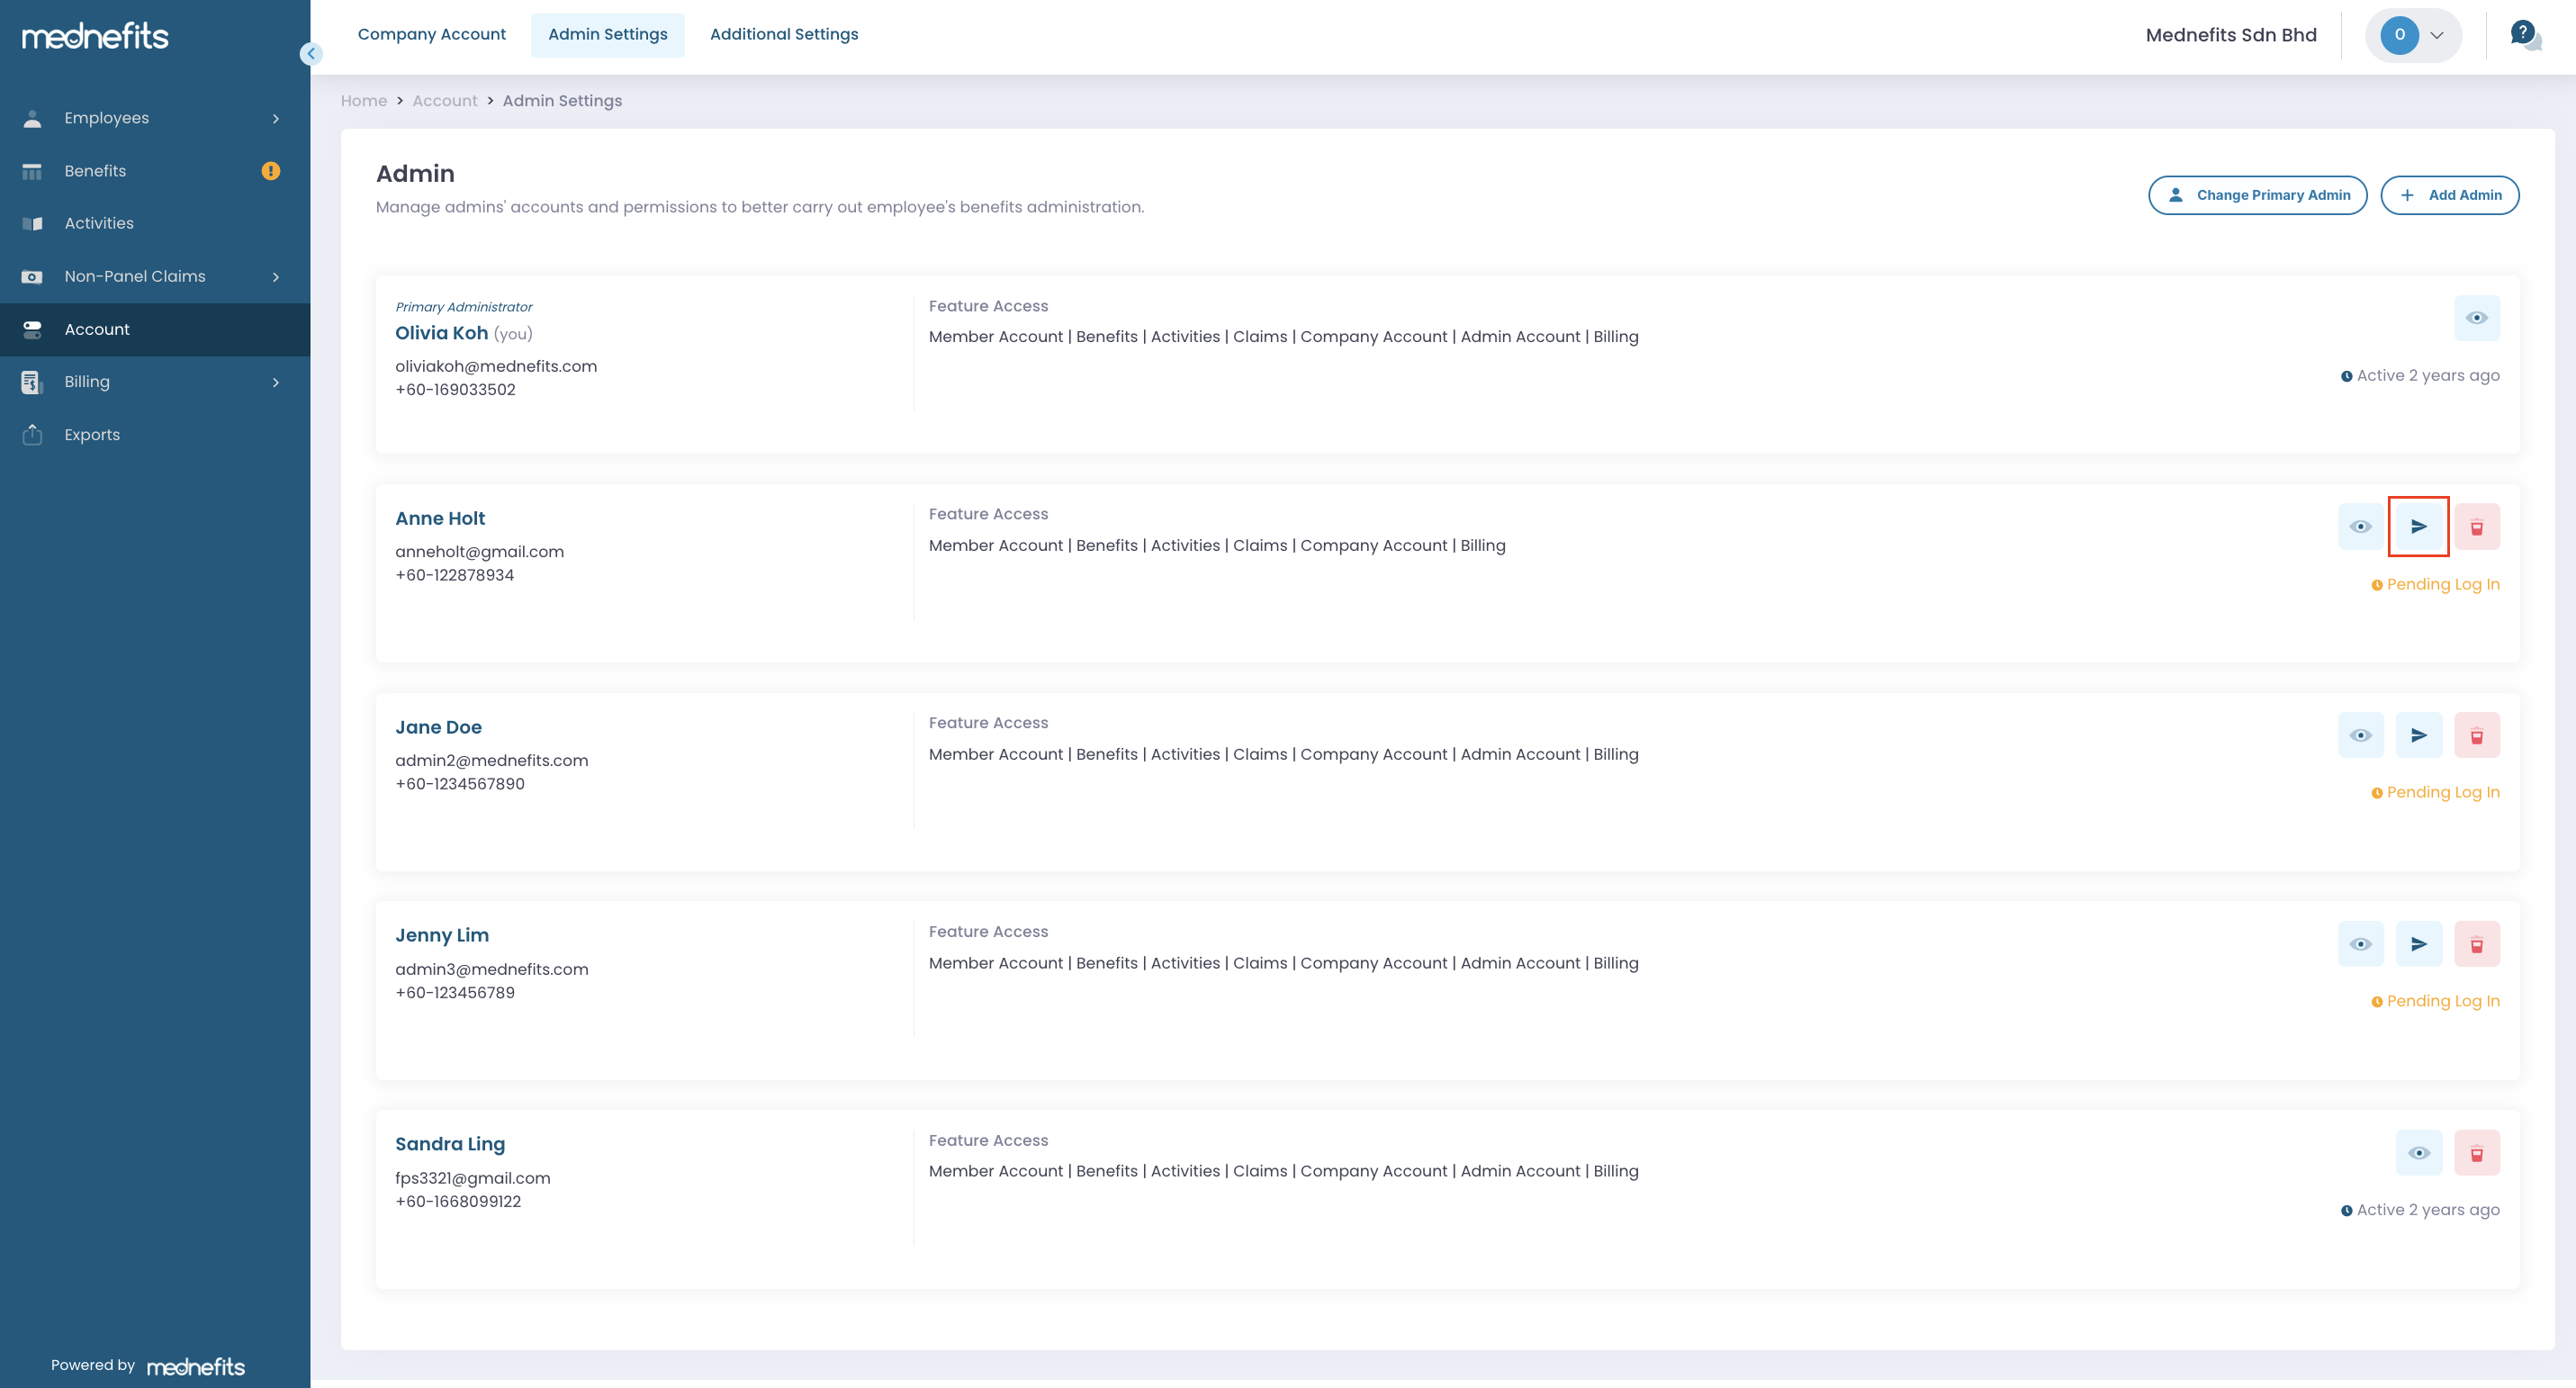Screen dimensions: 2576x1388
Task: Click the Exports upload icon
Action: click(x=32, y=434)
